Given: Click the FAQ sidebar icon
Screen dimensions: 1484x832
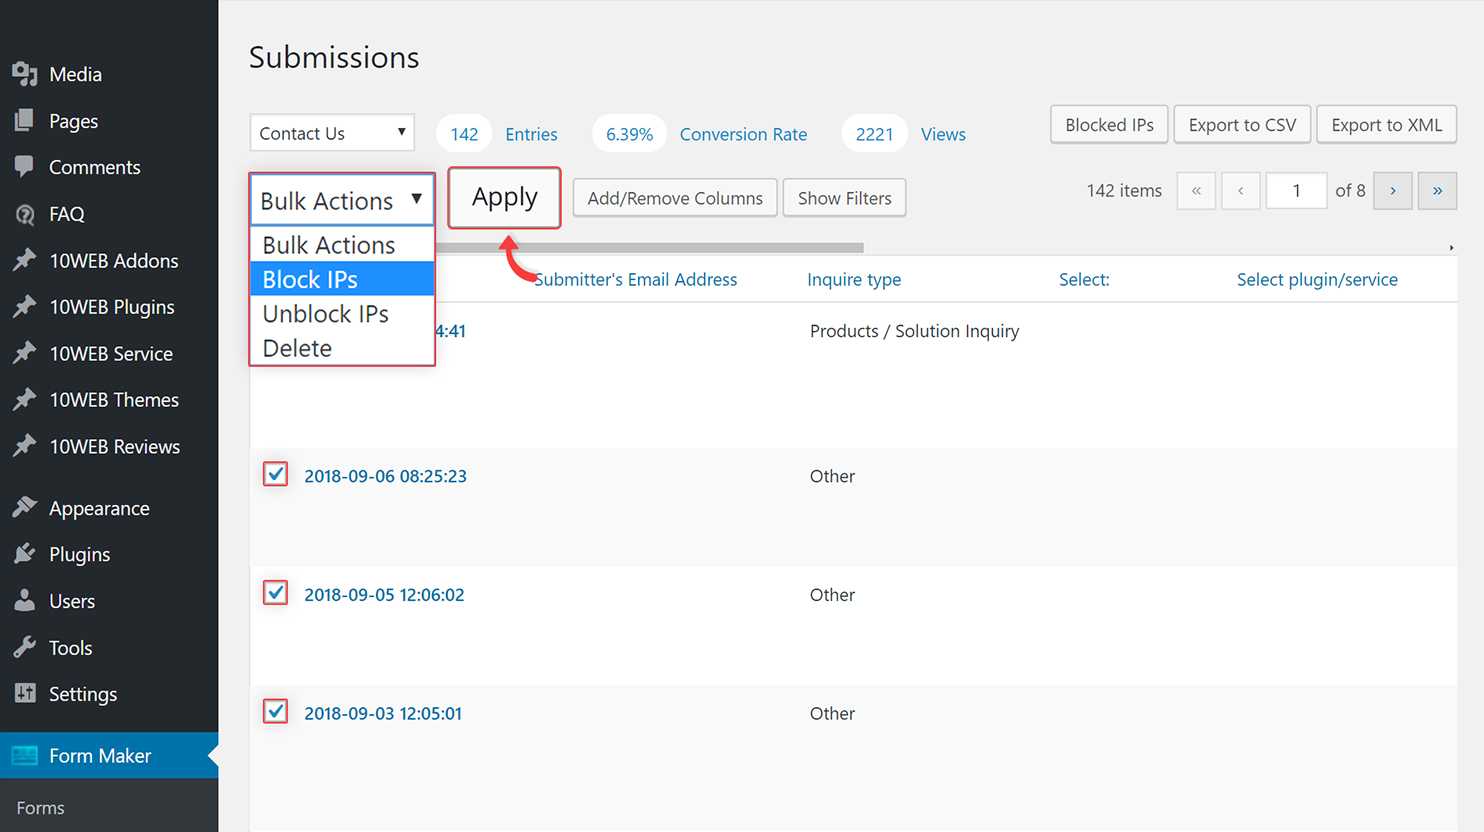Looking at the screenshot, I should tap(25, 214).
